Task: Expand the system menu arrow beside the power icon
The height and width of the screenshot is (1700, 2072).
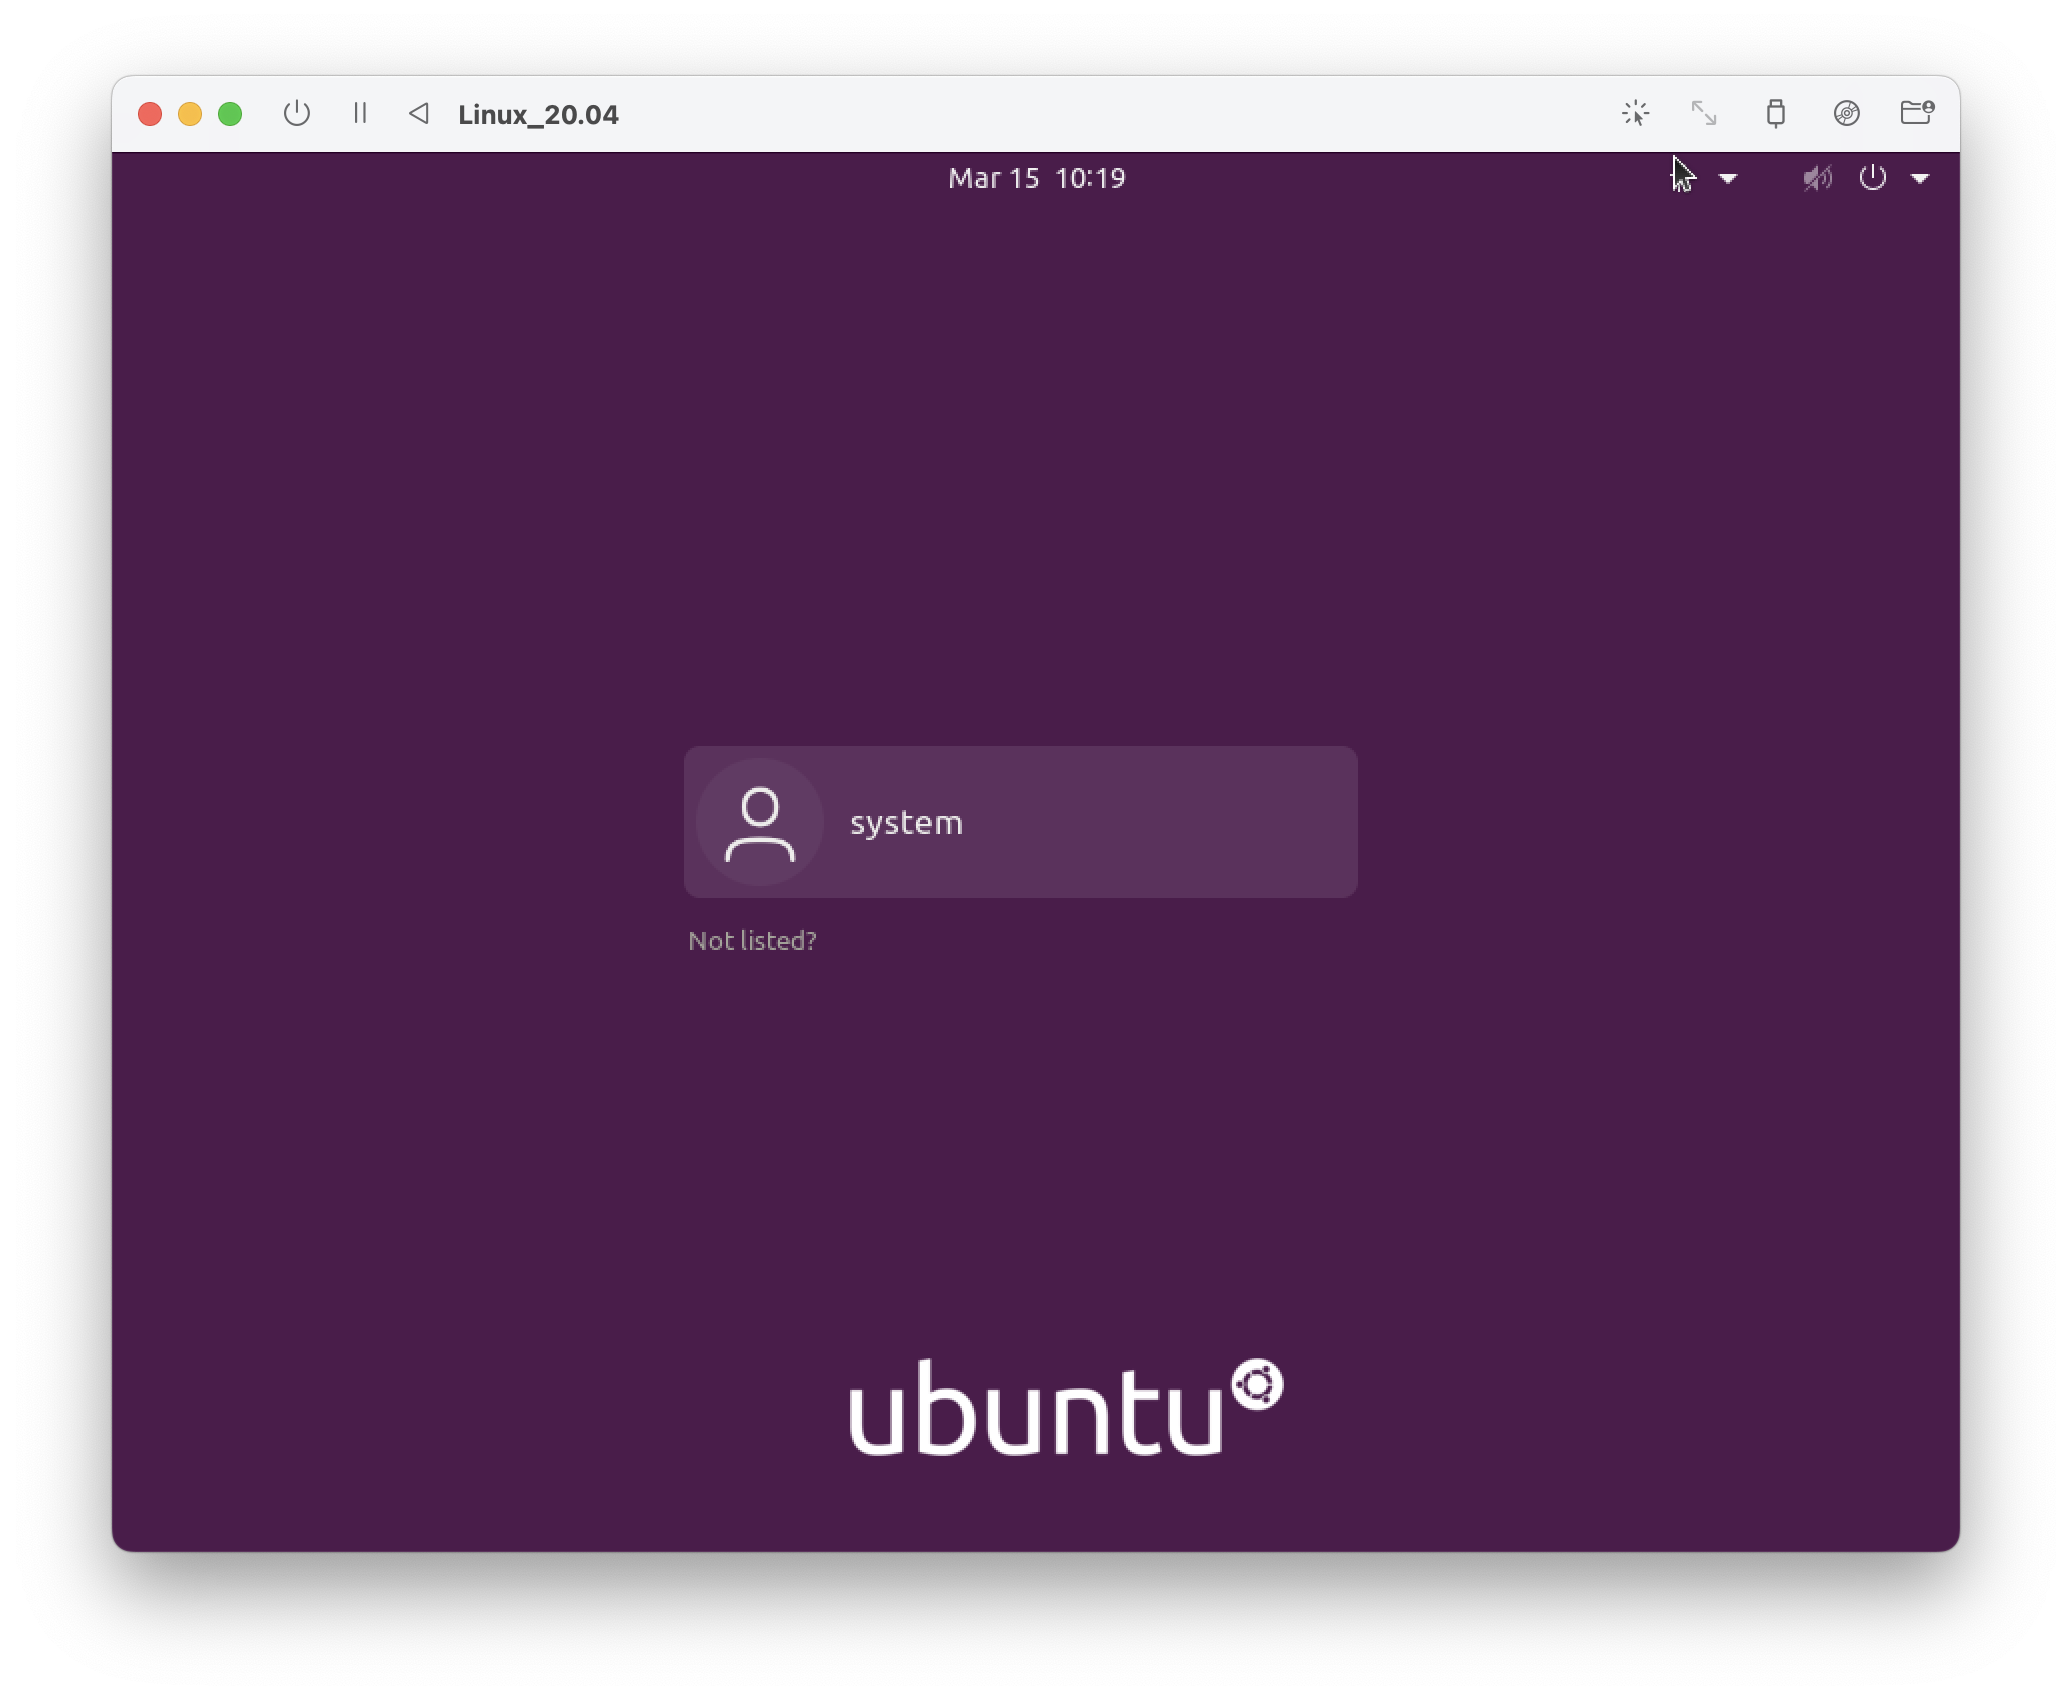Action: point(1920,179)
